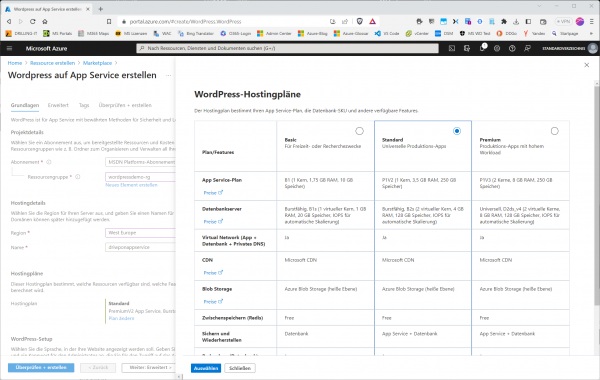This screenshot has width=600, height=380.
Task: Expand the bookmarks overflow arrow
Action: 592,34
